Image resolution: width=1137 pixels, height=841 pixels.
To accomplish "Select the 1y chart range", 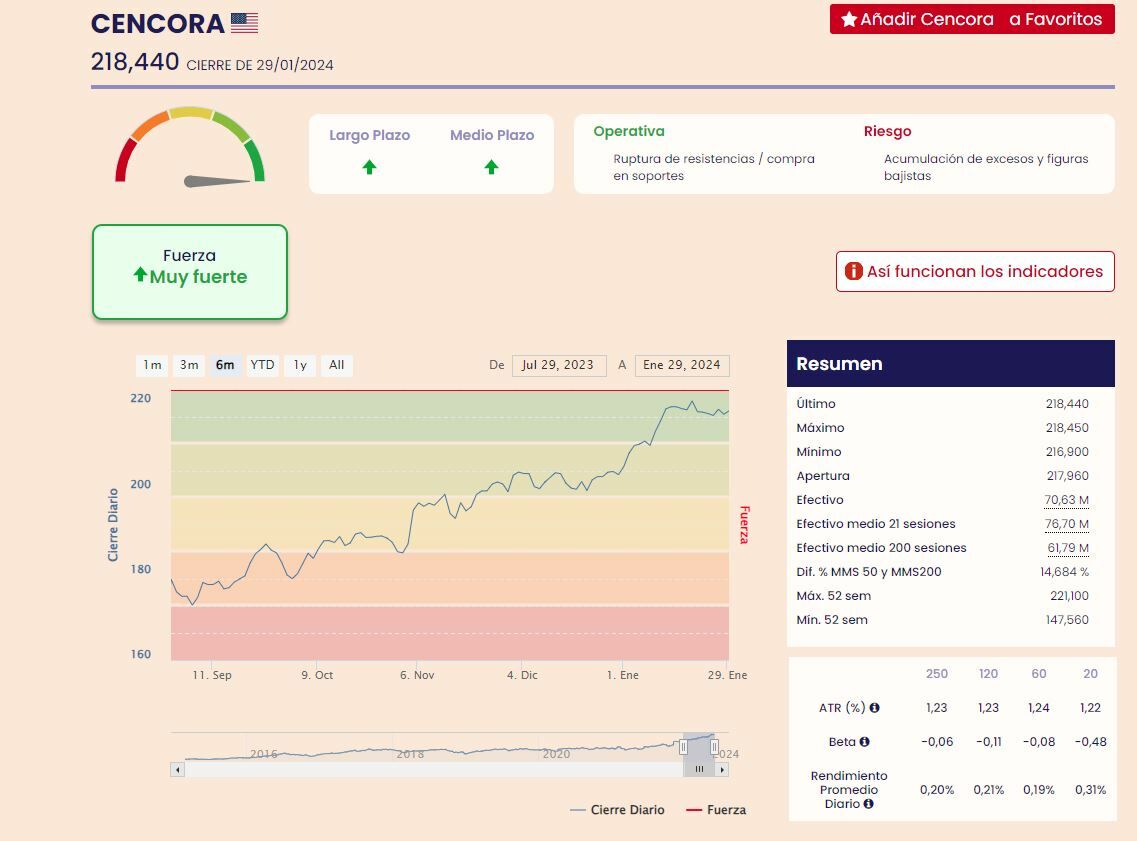I will [300, 365].
